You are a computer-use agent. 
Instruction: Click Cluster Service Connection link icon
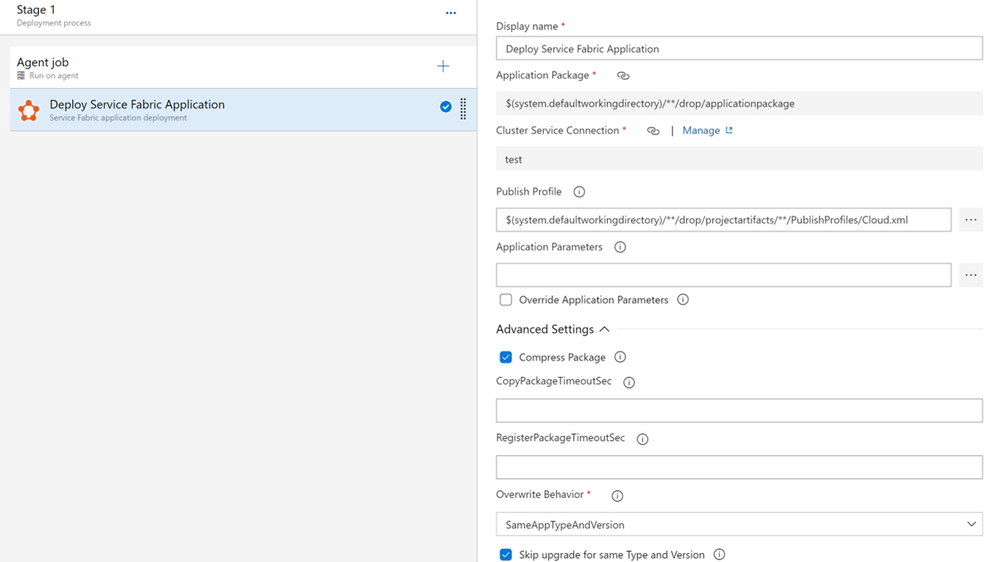[x=653, y=131]
